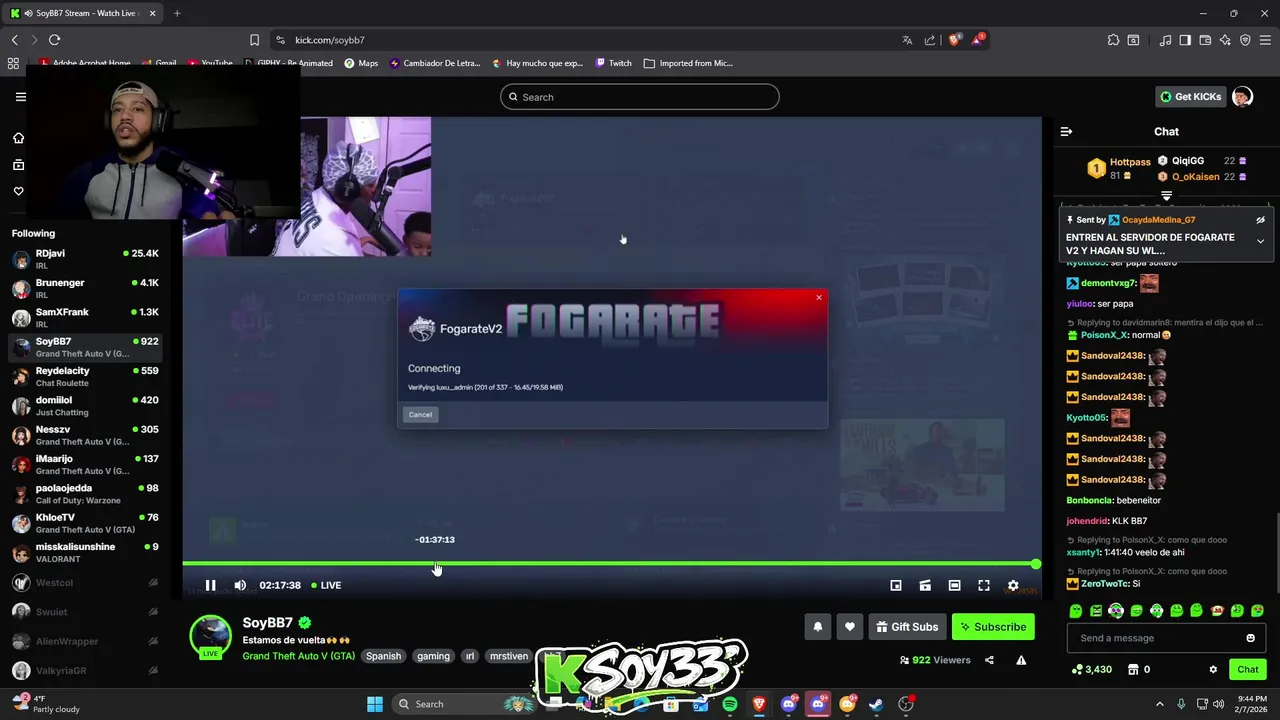Open RDjavi channel in Following
1280x720 pixels.
85,259
